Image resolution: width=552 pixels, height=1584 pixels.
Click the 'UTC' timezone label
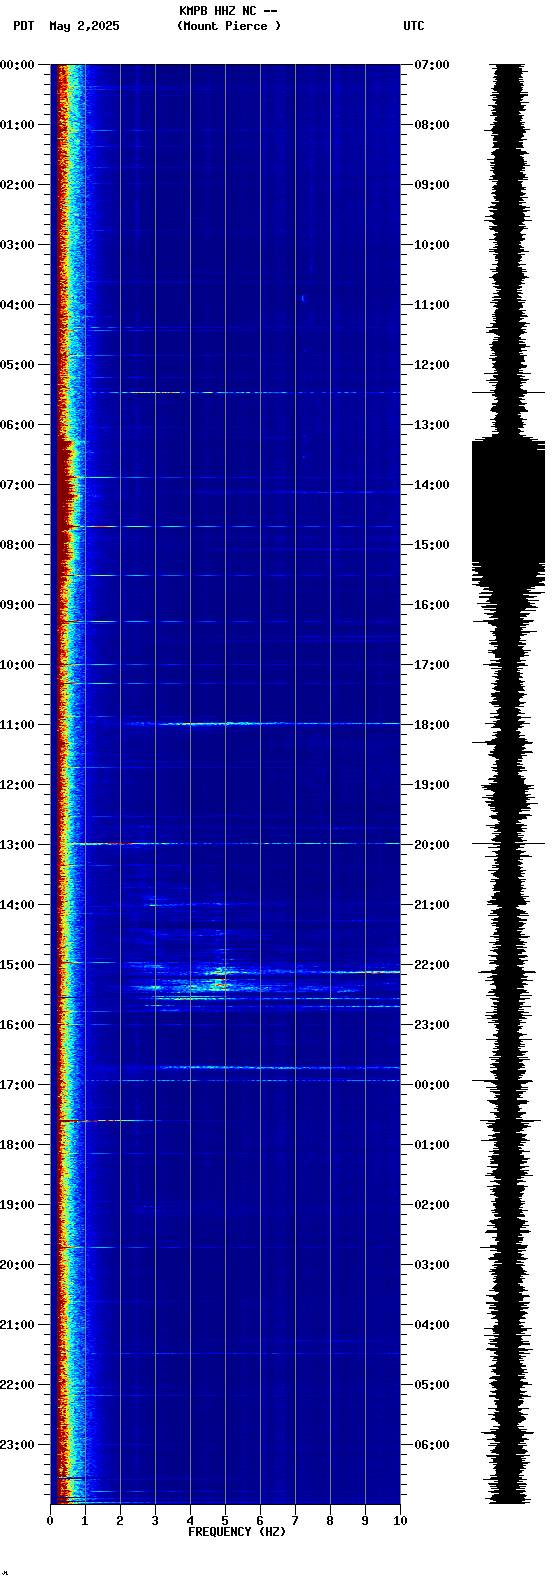pos(414,26)
